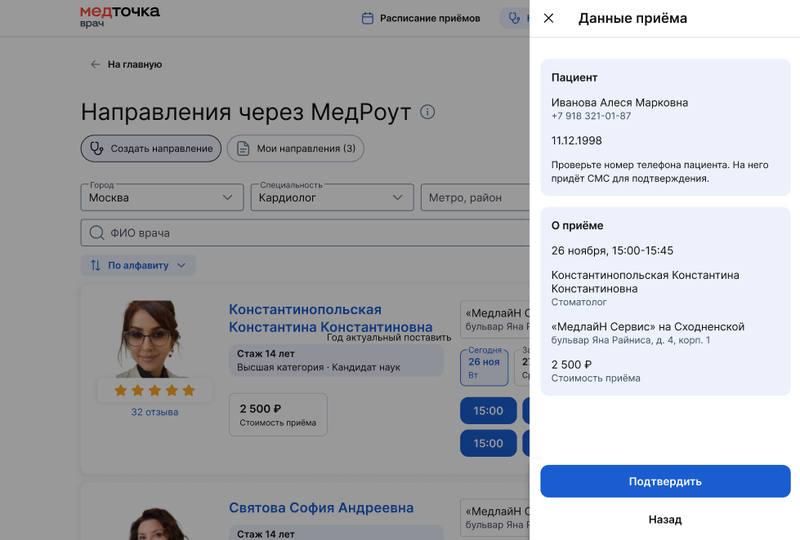This screenshot has width=800, height=540.
Task: Return via the На главную arrow icon
Action: [x=95, y=64]
